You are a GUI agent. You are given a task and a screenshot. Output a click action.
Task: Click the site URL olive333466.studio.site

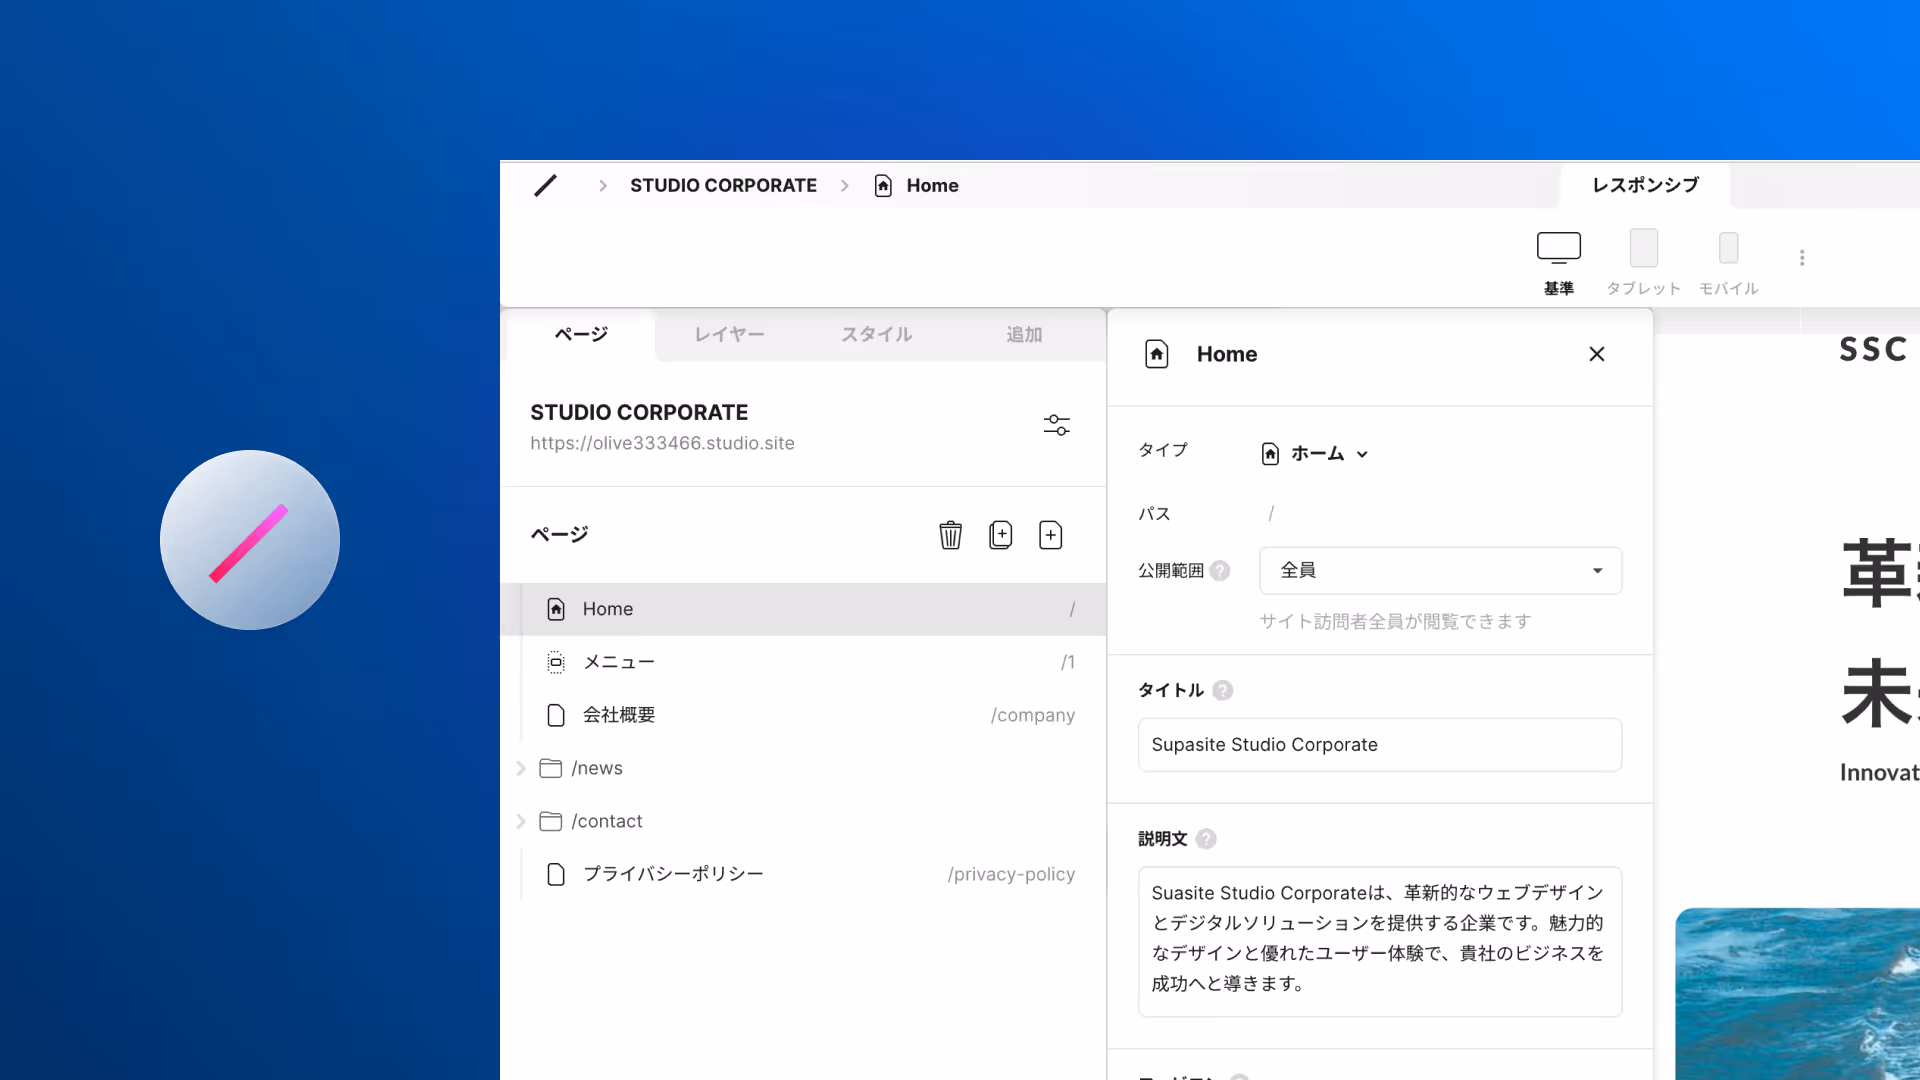pos(662,443)
